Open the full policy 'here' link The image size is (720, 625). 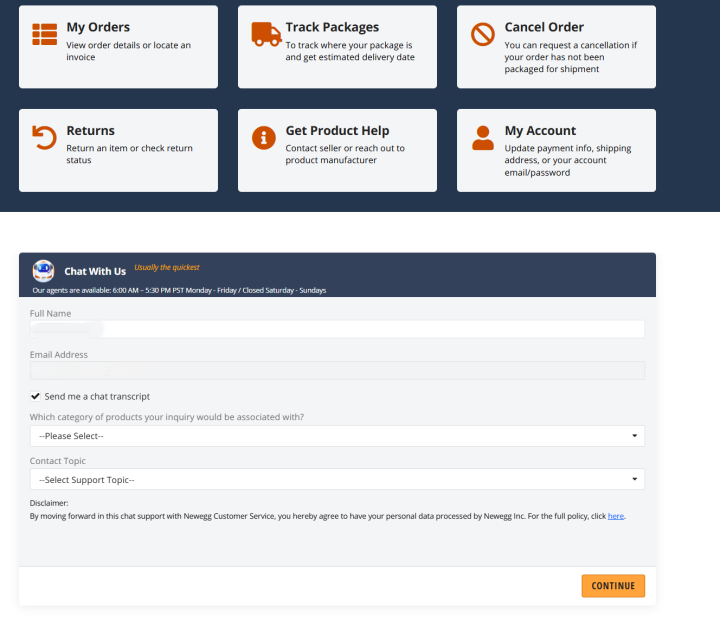(x=616, y=516)
